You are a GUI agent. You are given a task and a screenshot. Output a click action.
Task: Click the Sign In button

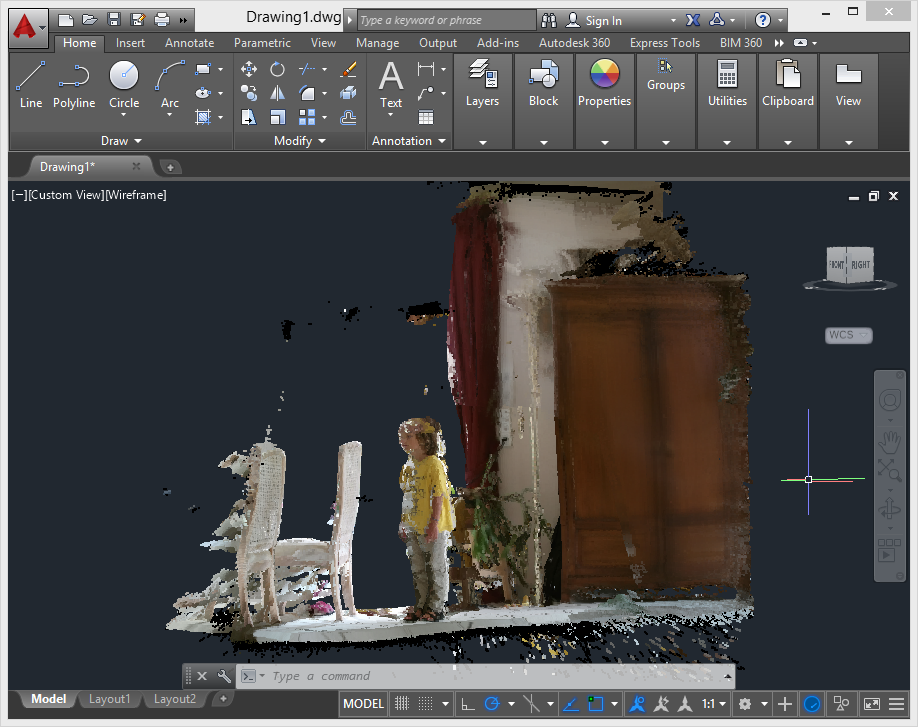603,20
